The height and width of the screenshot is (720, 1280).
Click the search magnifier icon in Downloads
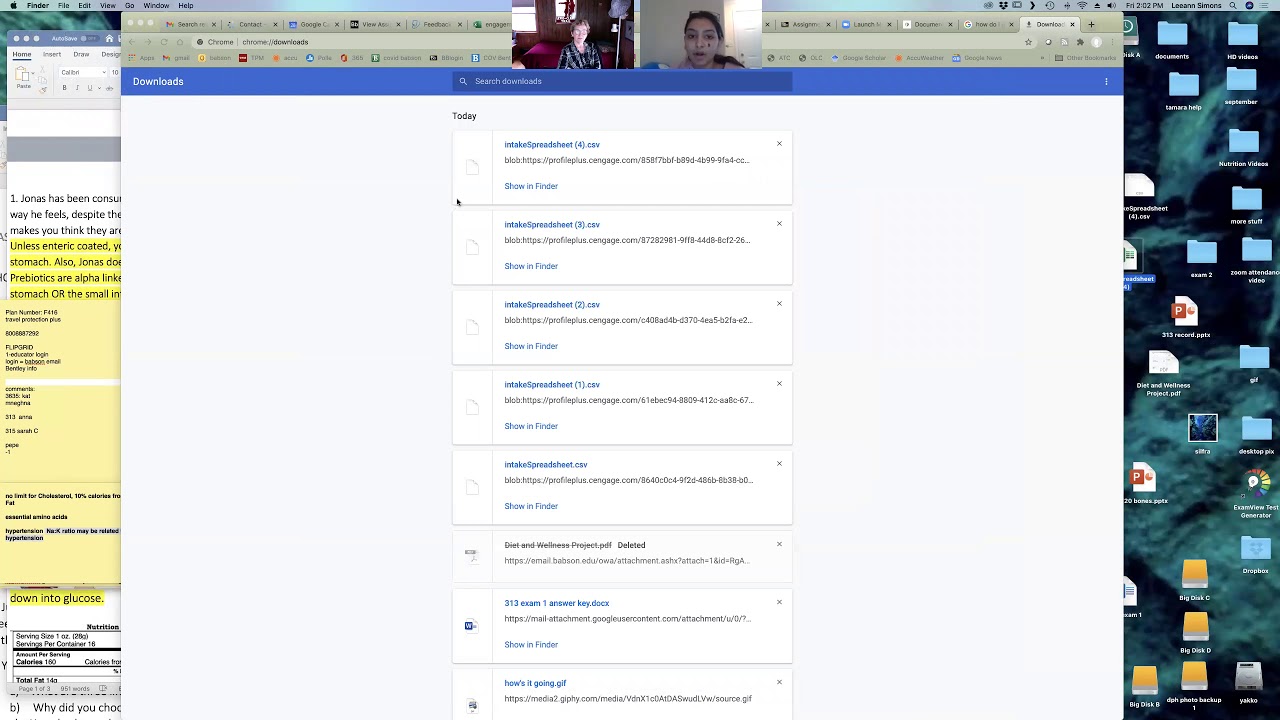point(463,81)
